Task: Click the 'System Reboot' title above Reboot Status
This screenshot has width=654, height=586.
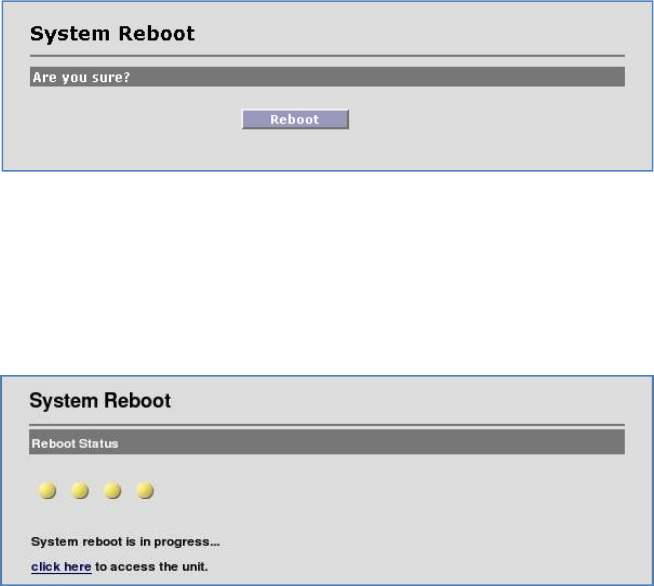Action: click(100, 401)
